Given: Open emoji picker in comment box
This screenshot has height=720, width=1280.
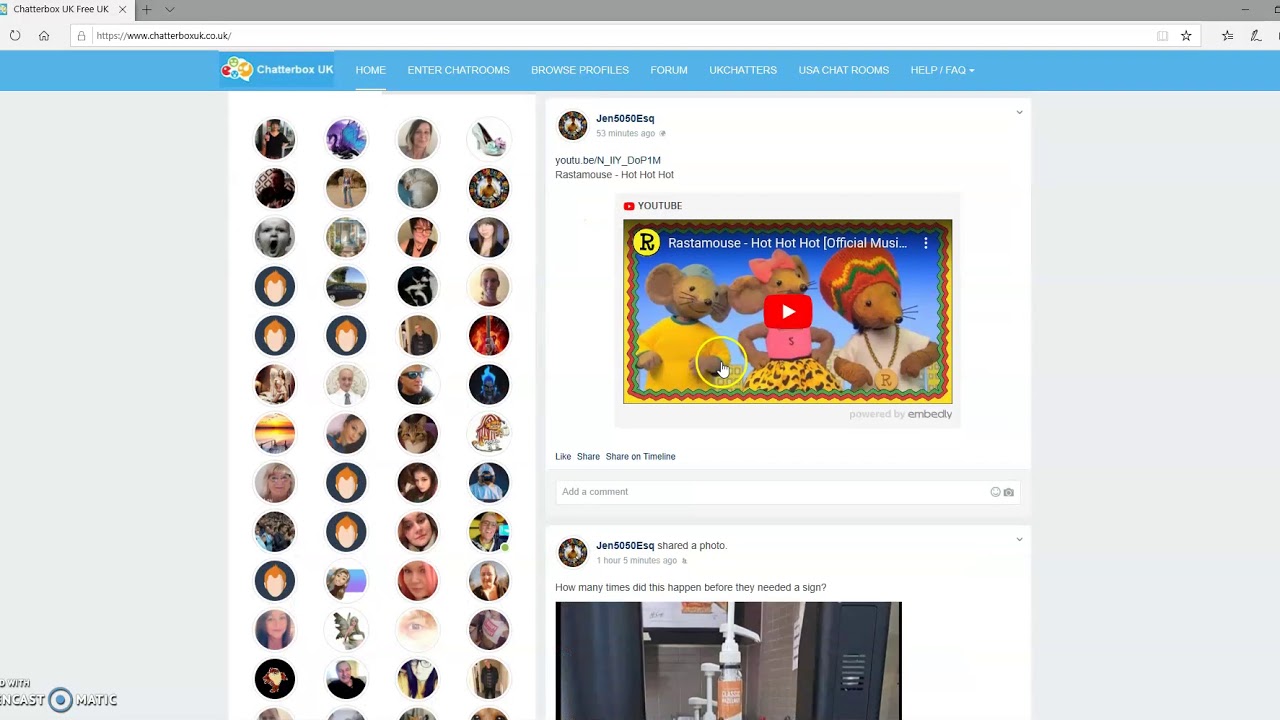Looking at the screenshot, I should point(995,492).
